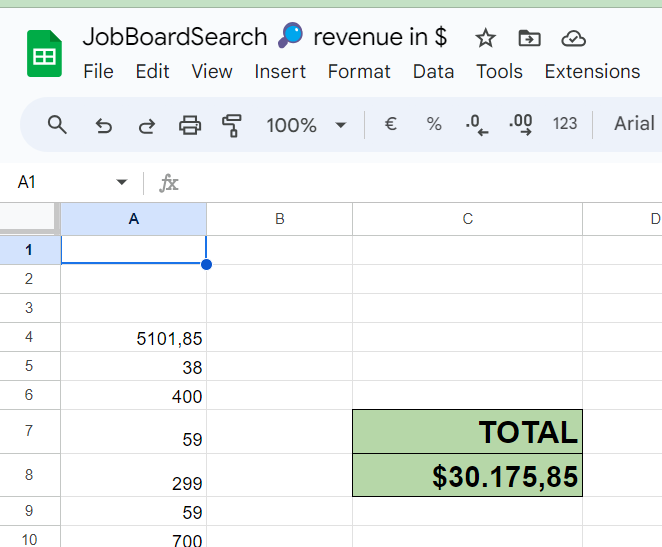The height and width of the screenshot is (547, 662).
Task: Open more number formats 123 menu
Action: [x=565, y=124]
